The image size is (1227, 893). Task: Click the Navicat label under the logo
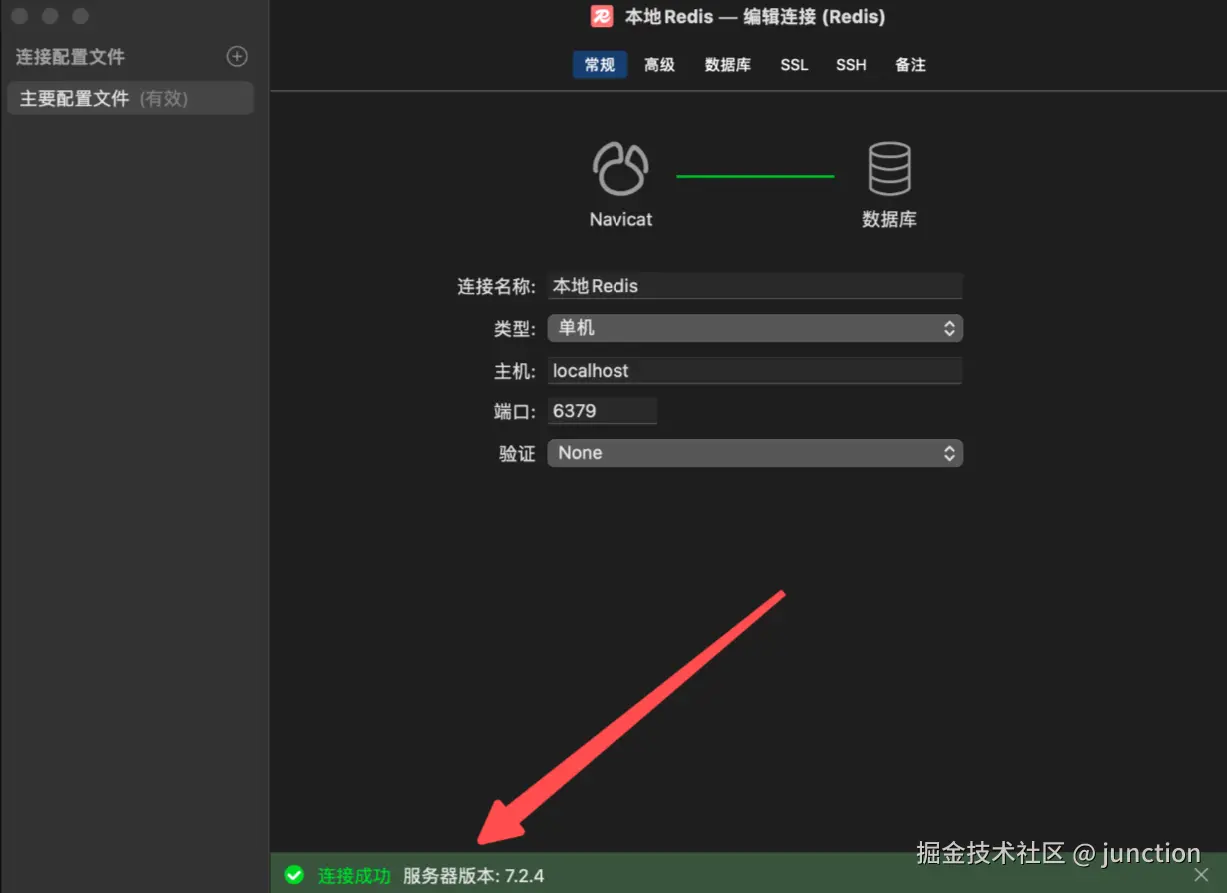coord(621,219)
